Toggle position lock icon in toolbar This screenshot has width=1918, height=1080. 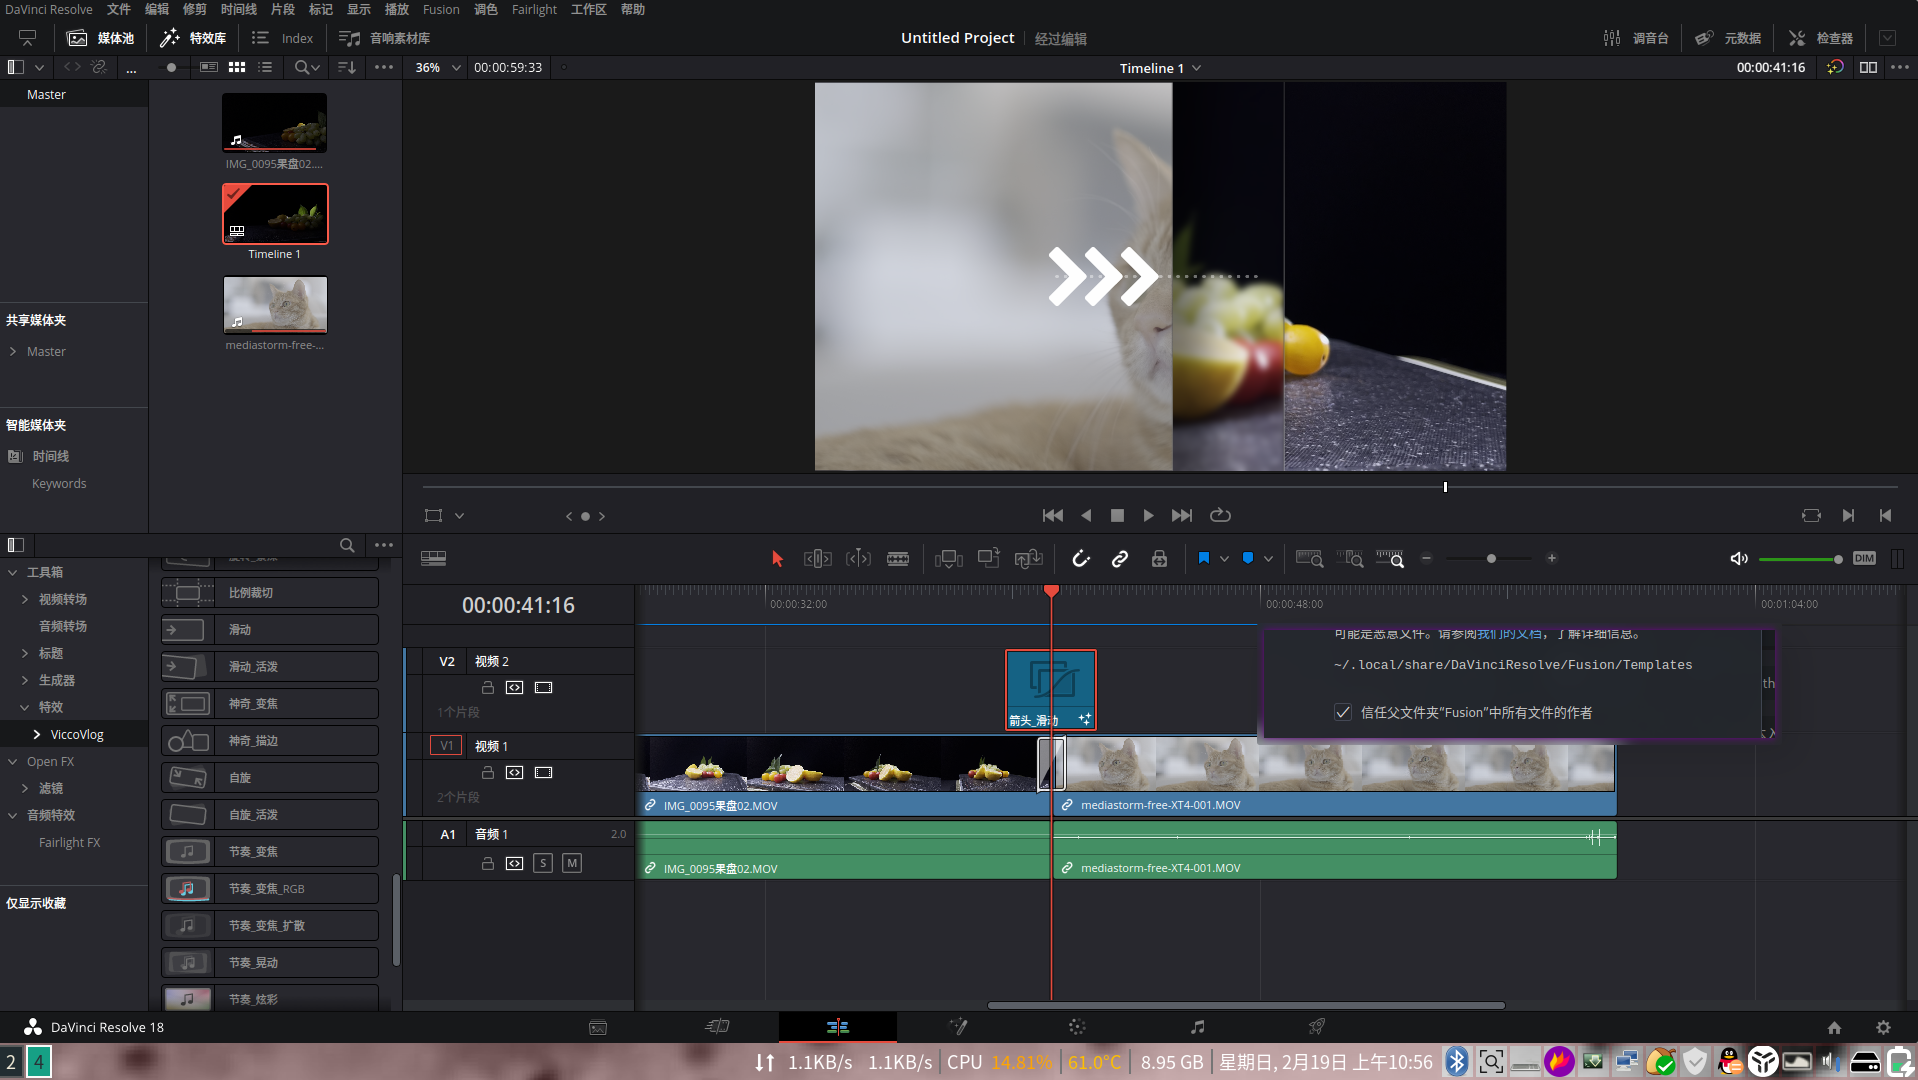pyautogui.click(x=1159, y=559)
